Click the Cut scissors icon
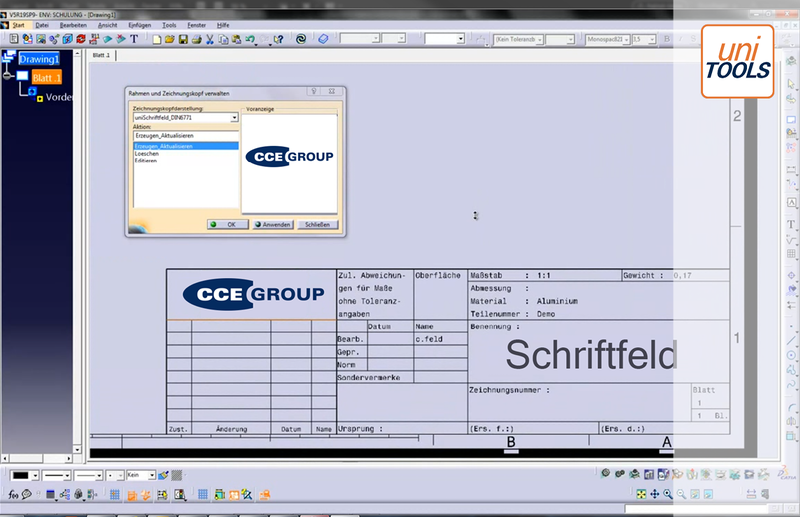 (x=210, y=39)
